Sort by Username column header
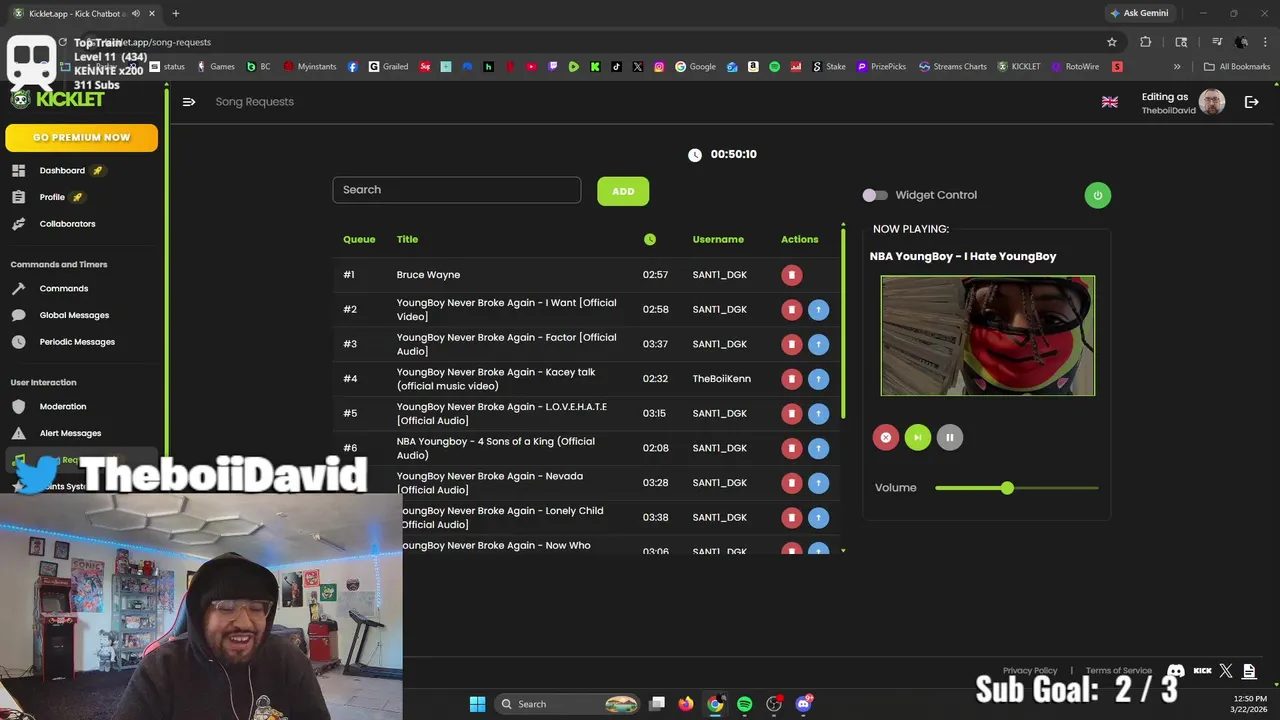 (718, 240)
